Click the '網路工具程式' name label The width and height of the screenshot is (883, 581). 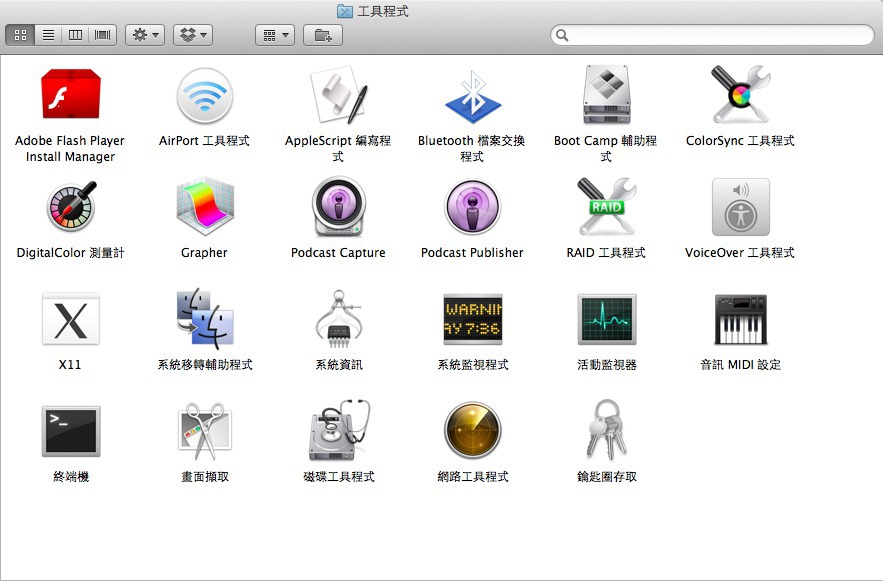click(x=473, y=476)
